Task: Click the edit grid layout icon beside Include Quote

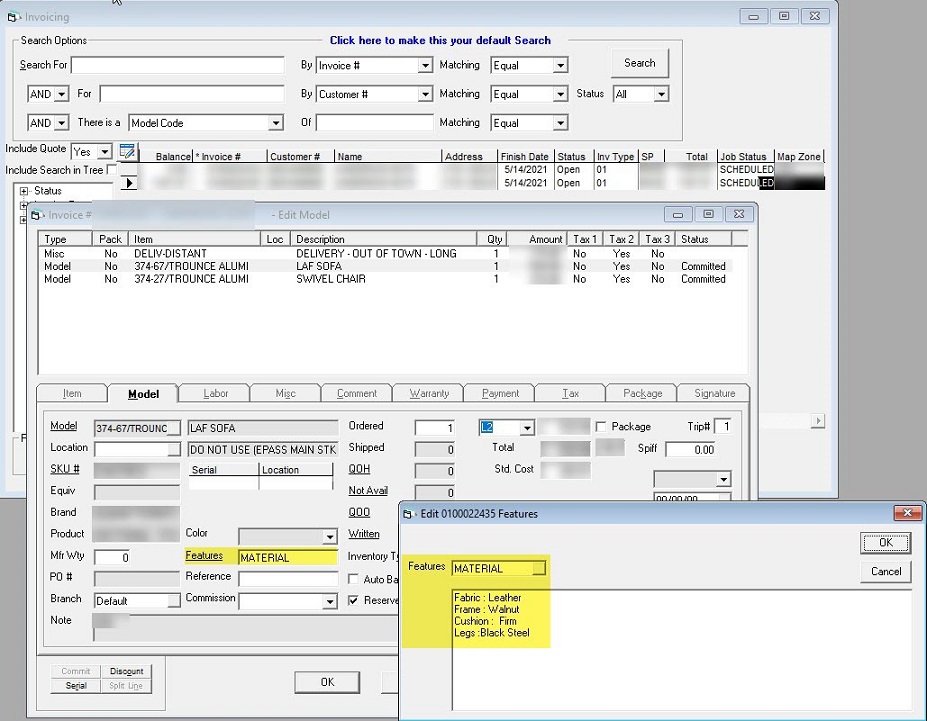Action: pos(127,152)
